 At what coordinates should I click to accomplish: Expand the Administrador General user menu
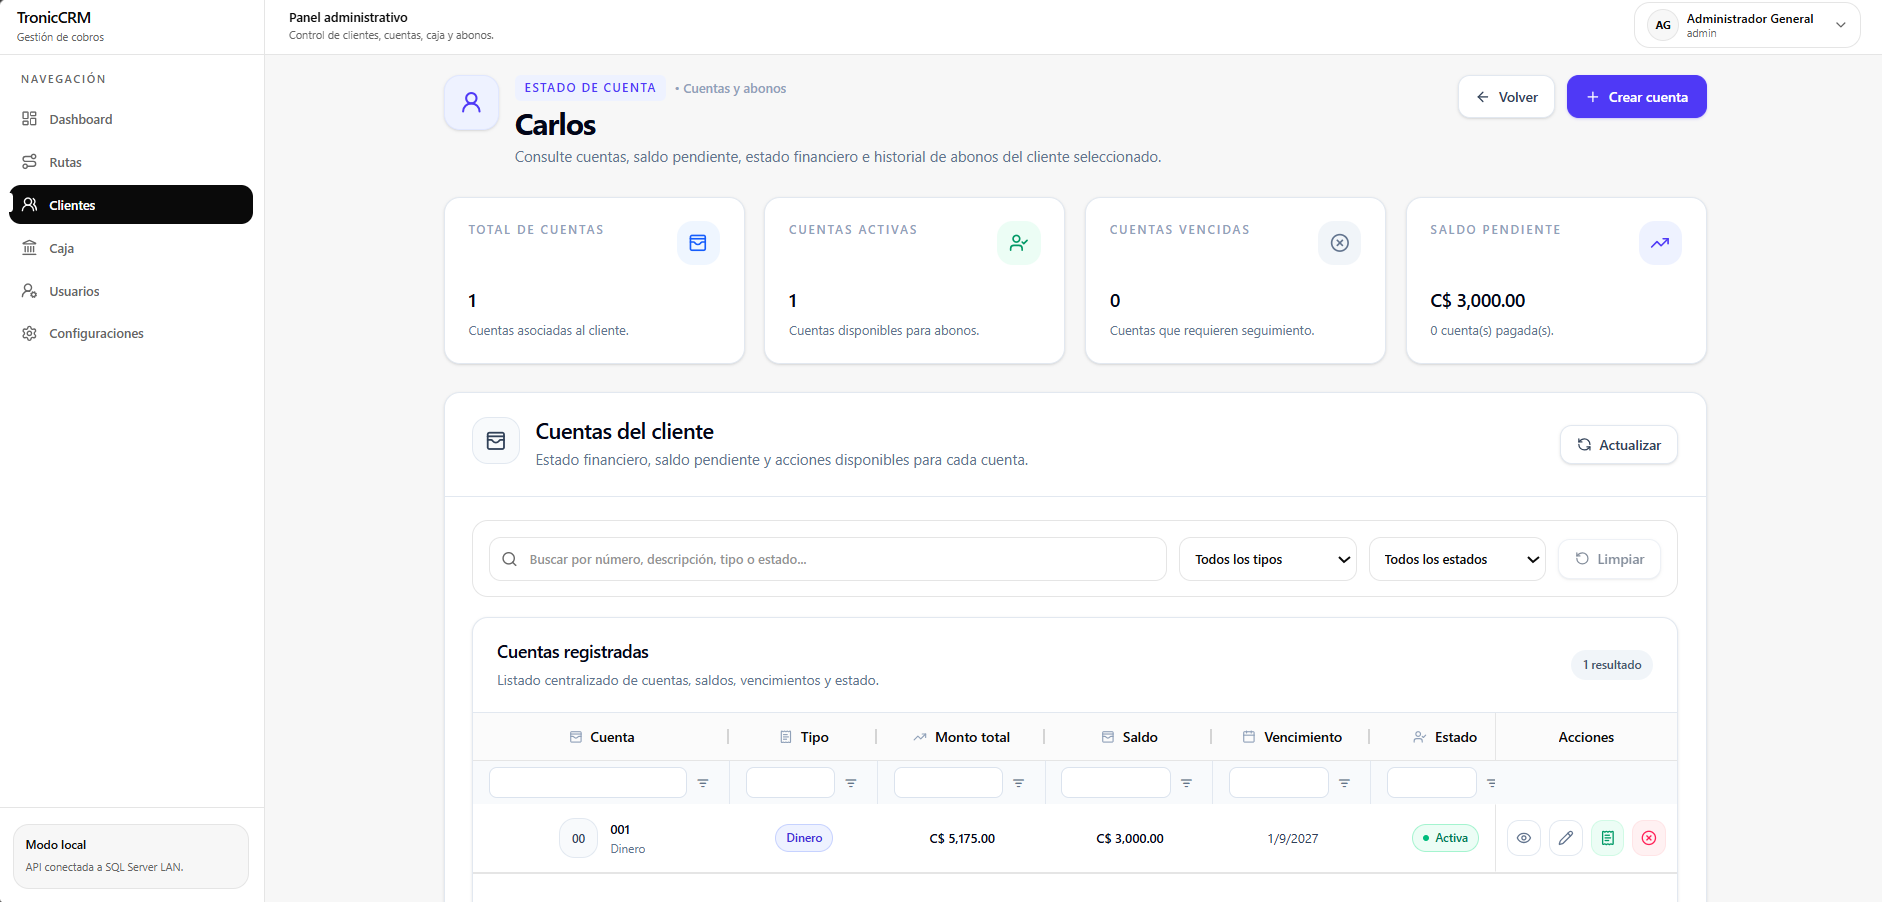click(x=1747, y=25)
